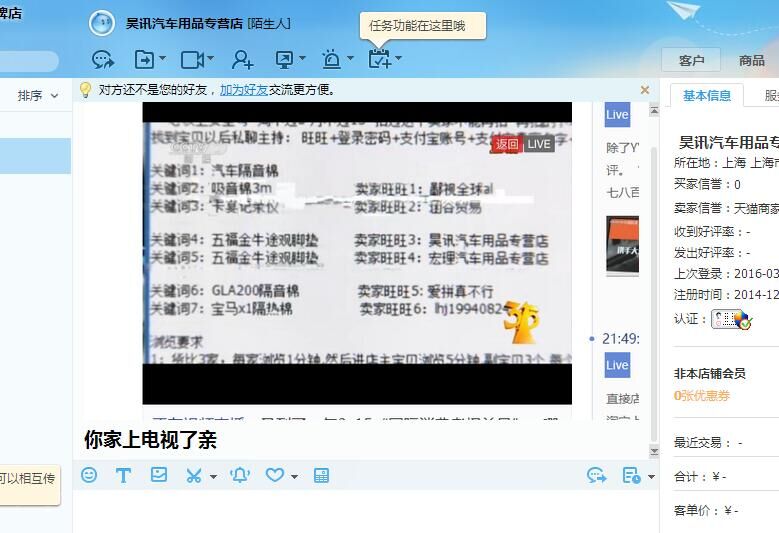This screenshot has width=779, height=533.
Task: Start a video call with camera icon
Action: coord(193,60)
